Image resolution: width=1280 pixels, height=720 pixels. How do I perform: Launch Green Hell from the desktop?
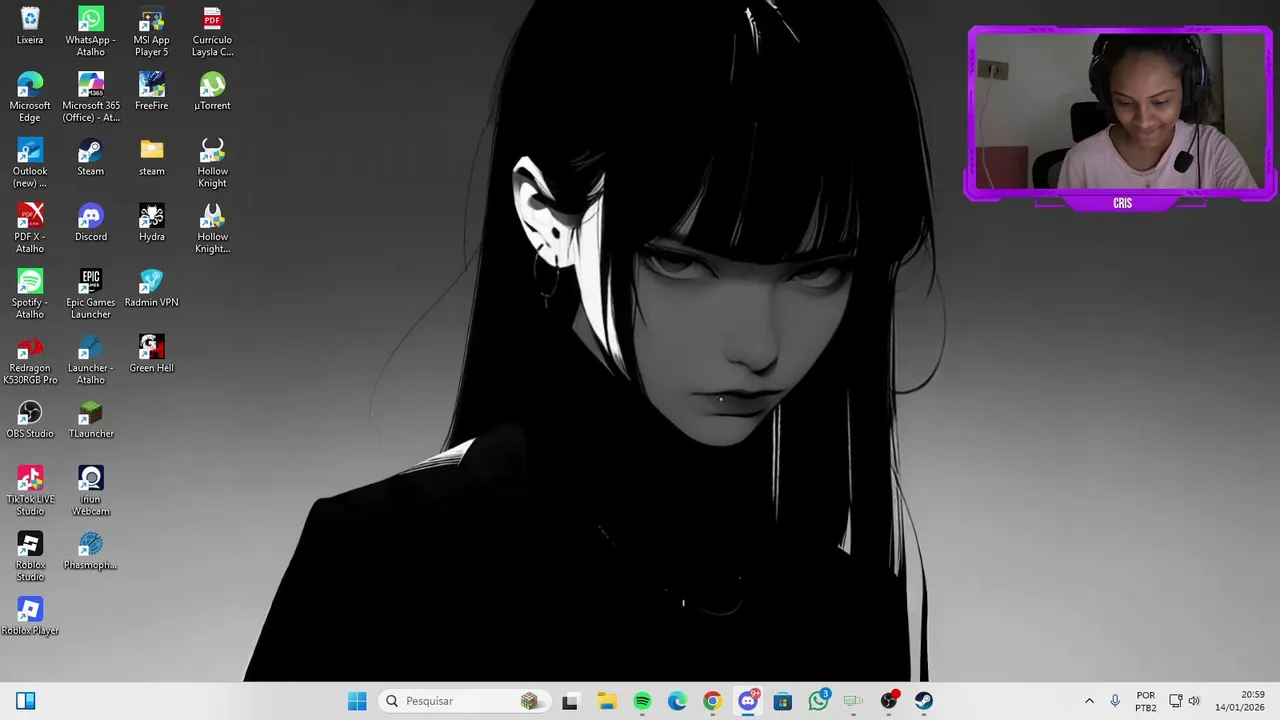click(x=152, y=354)
